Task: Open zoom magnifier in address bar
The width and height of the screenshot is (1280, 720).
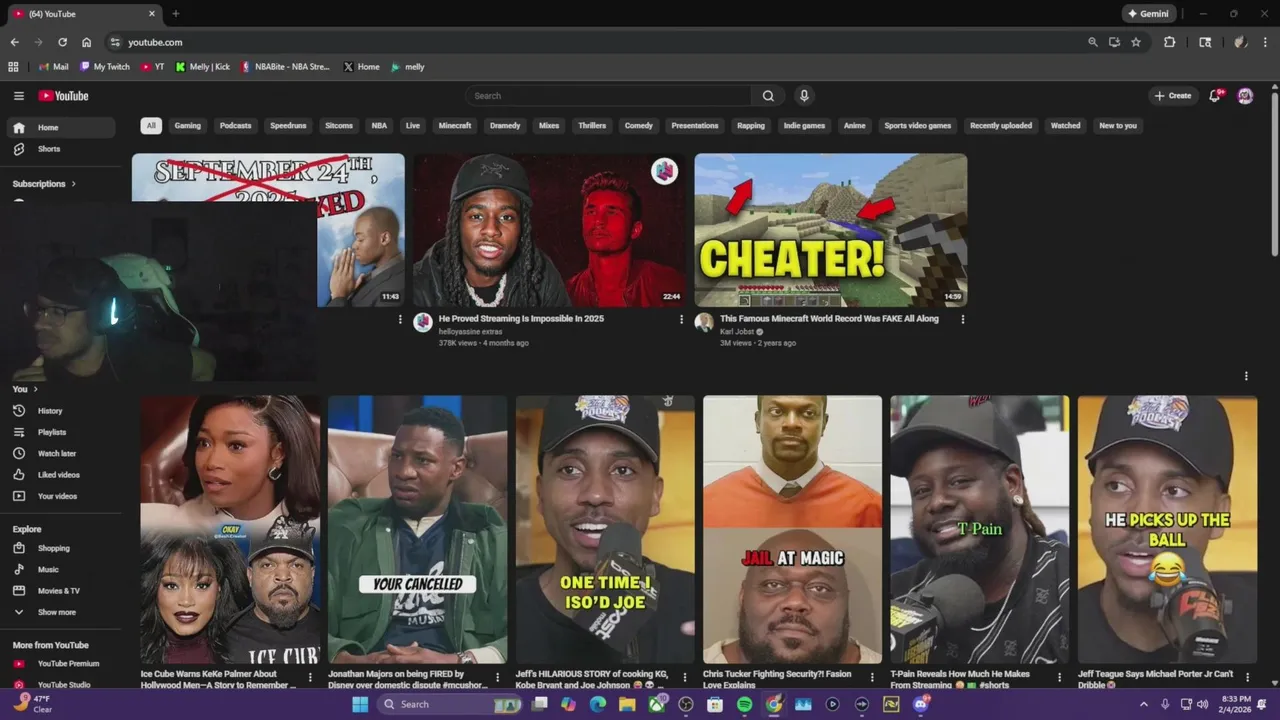Action: (x=1092, y=42)
